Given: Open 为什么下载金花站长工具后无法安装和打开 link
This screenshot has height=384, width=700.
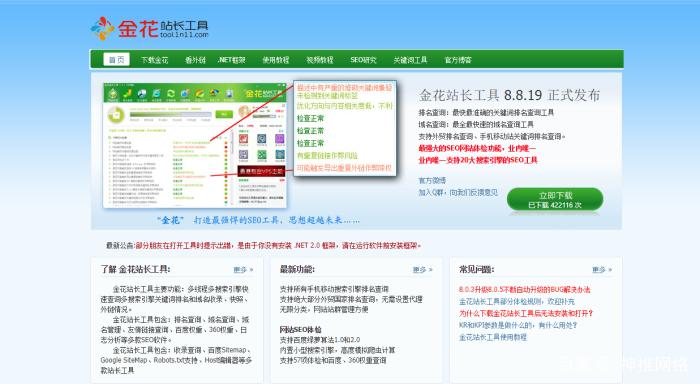Looking at the screenshot, I should 526,313.
